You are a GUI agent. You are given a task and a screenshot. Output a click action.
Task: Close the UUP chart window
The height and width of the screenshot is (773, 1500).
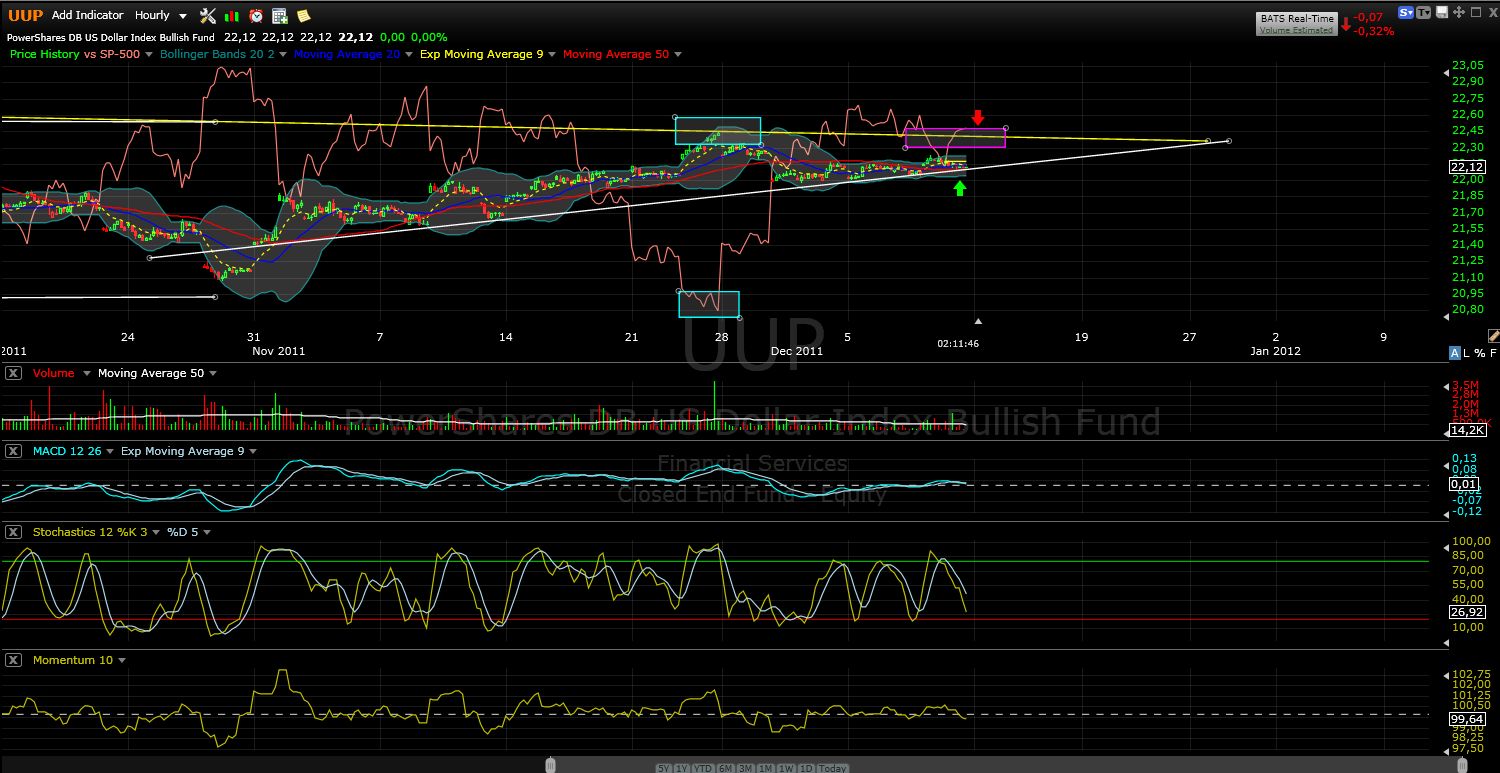tap(1492, 12)
